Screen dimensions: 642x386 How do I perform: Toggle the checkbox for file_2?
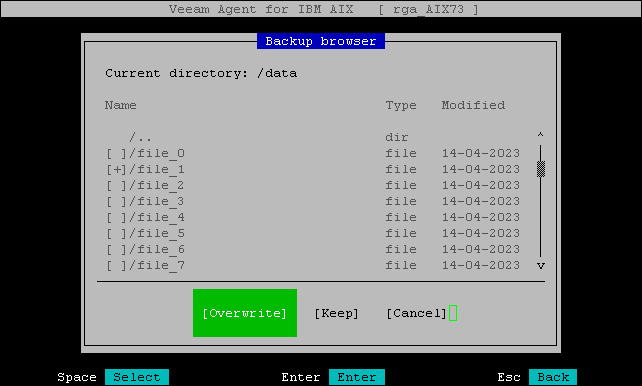click(x=116, y=185)
